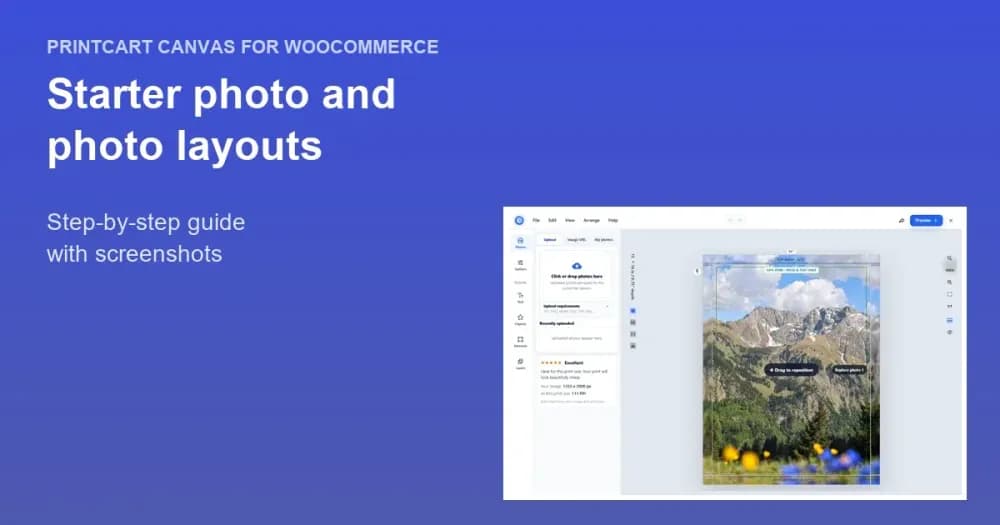Open the Elements panel icon

[520, 341]
